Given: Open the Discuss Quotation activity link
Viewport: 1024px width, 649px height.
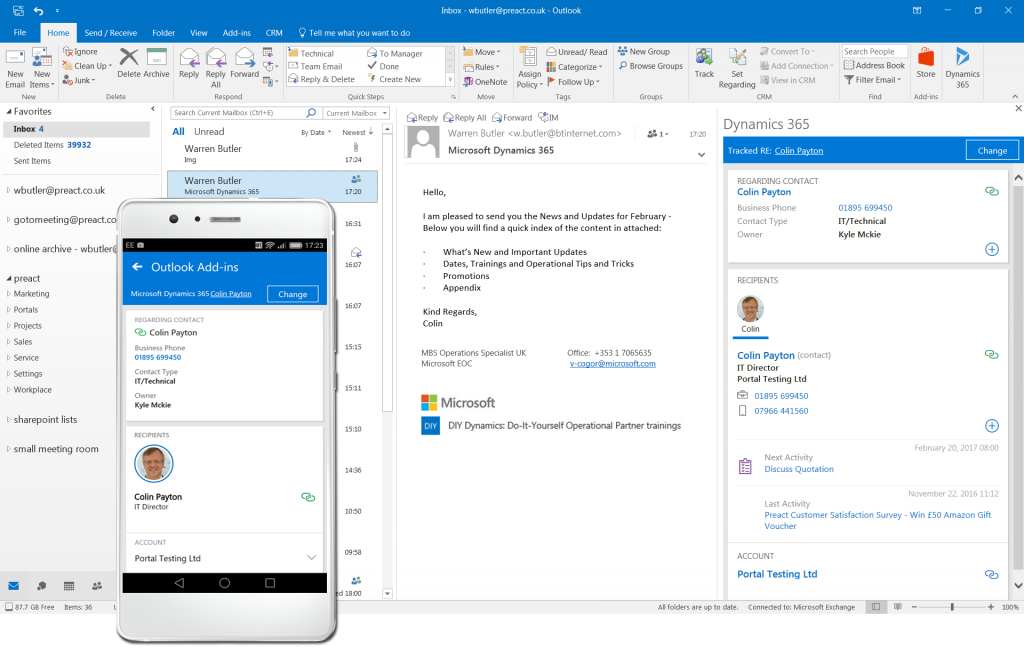Looking at the screenshot, I should pyautogui.click(x=799, y=469).
